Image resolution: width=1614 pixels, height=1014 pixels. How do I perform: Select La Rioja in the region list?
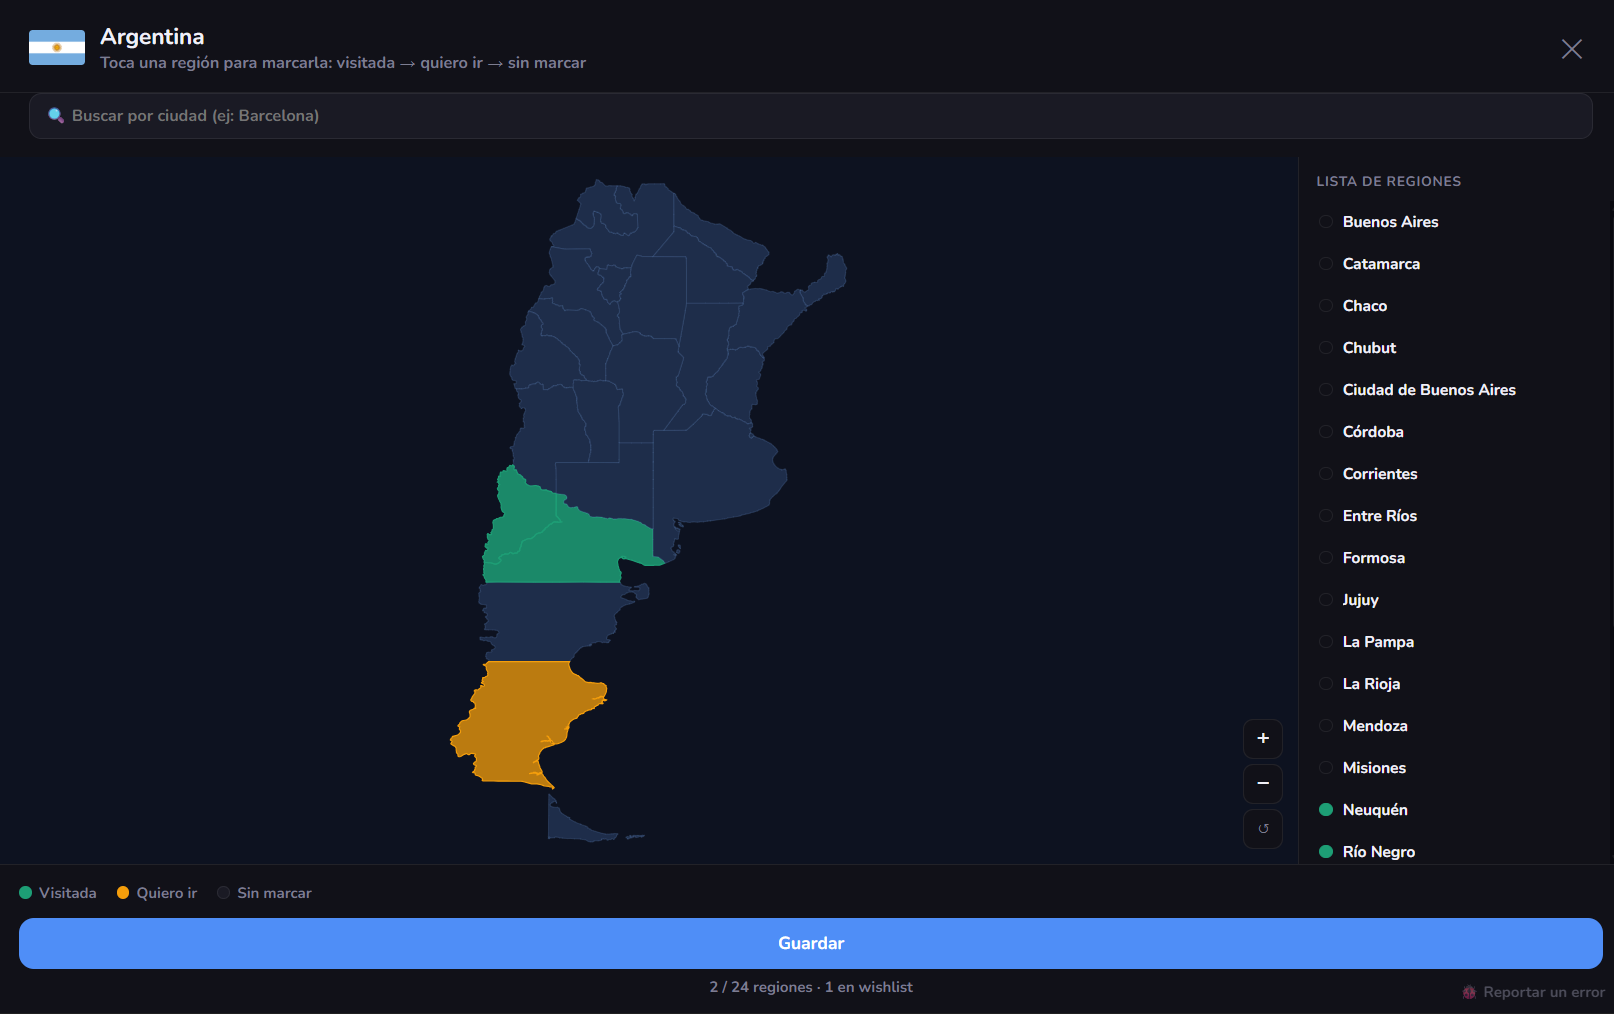1371,684
